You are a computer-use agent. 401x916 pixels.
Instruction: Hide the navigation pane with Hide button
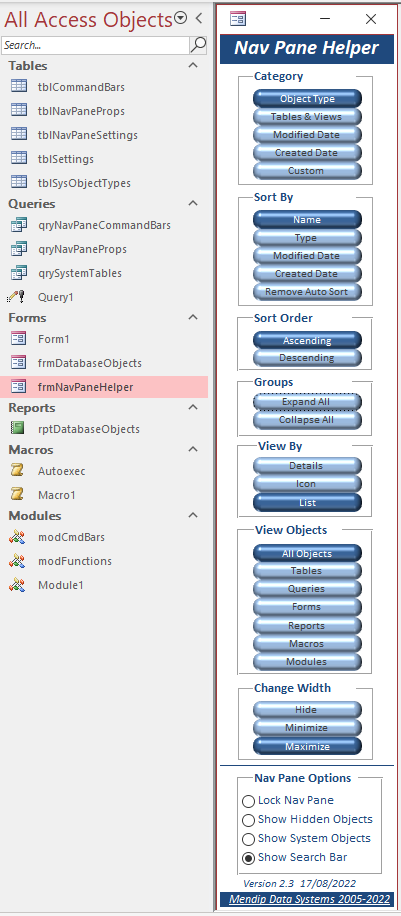307,710
